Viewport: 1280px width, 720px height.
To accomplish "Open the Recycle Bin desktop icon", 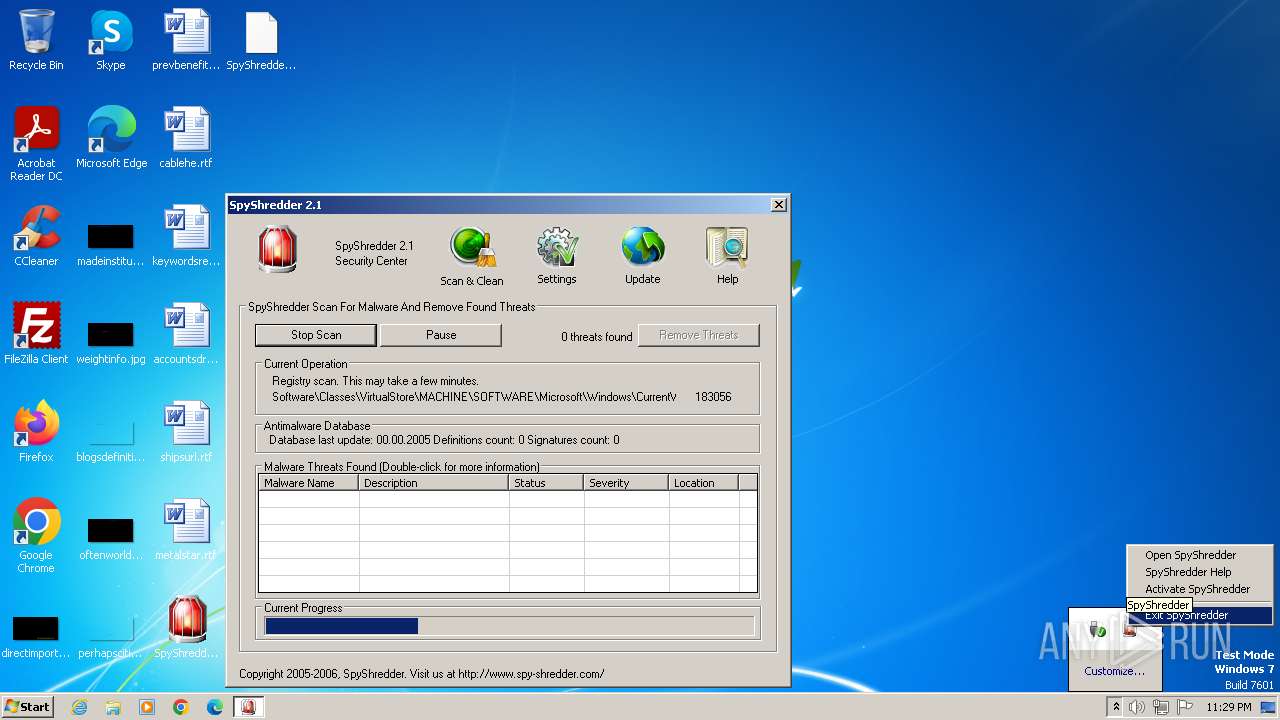I will 36,40.
